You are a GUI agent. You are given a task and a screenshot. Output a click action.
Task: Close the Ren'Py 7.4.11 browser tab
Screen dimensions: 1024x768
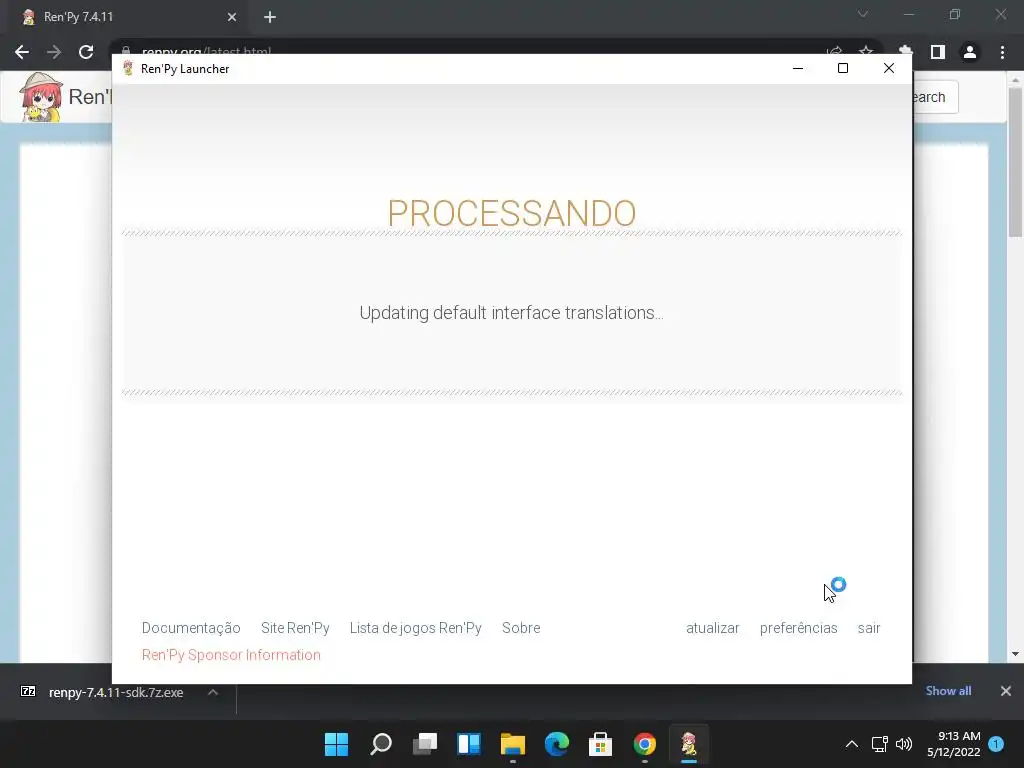click(x=232, y=17)
